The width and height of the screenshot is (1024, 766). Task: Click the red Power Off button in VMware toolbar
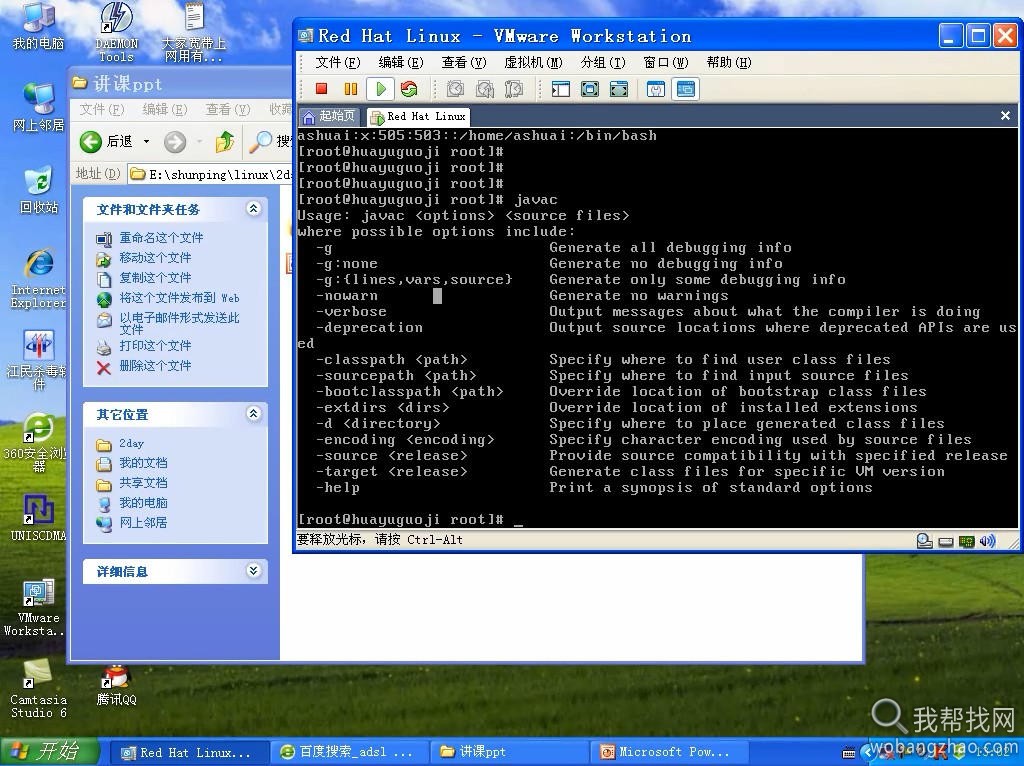coord(321,89)
